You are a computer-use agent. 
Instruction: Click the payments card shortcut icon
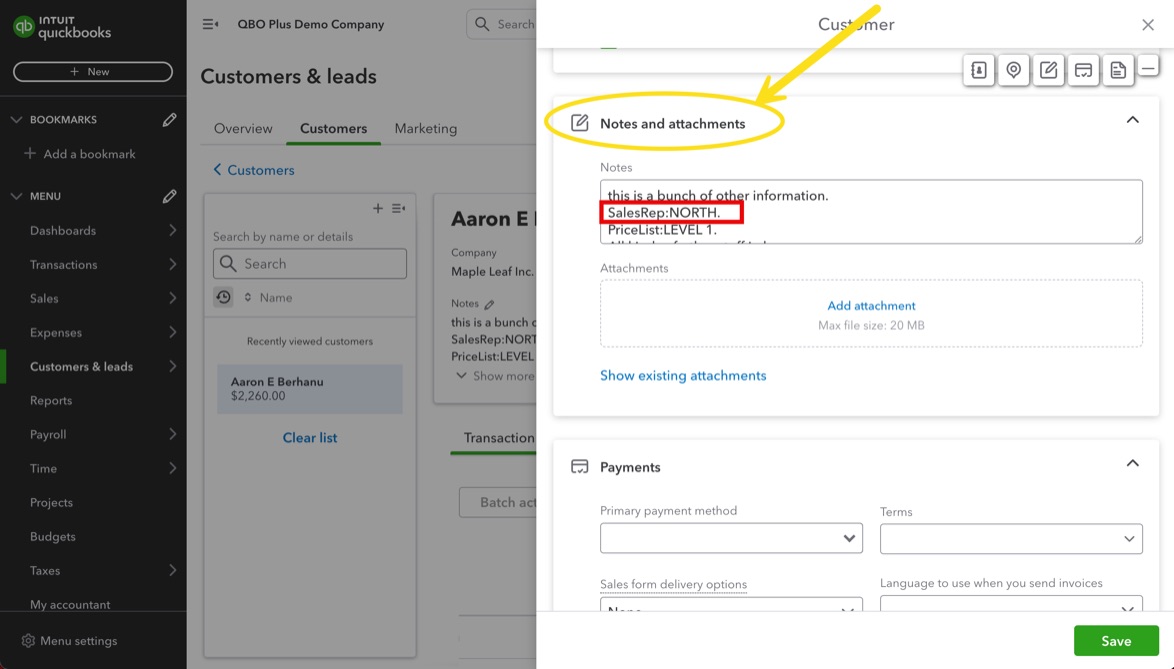coord(1083,70)
